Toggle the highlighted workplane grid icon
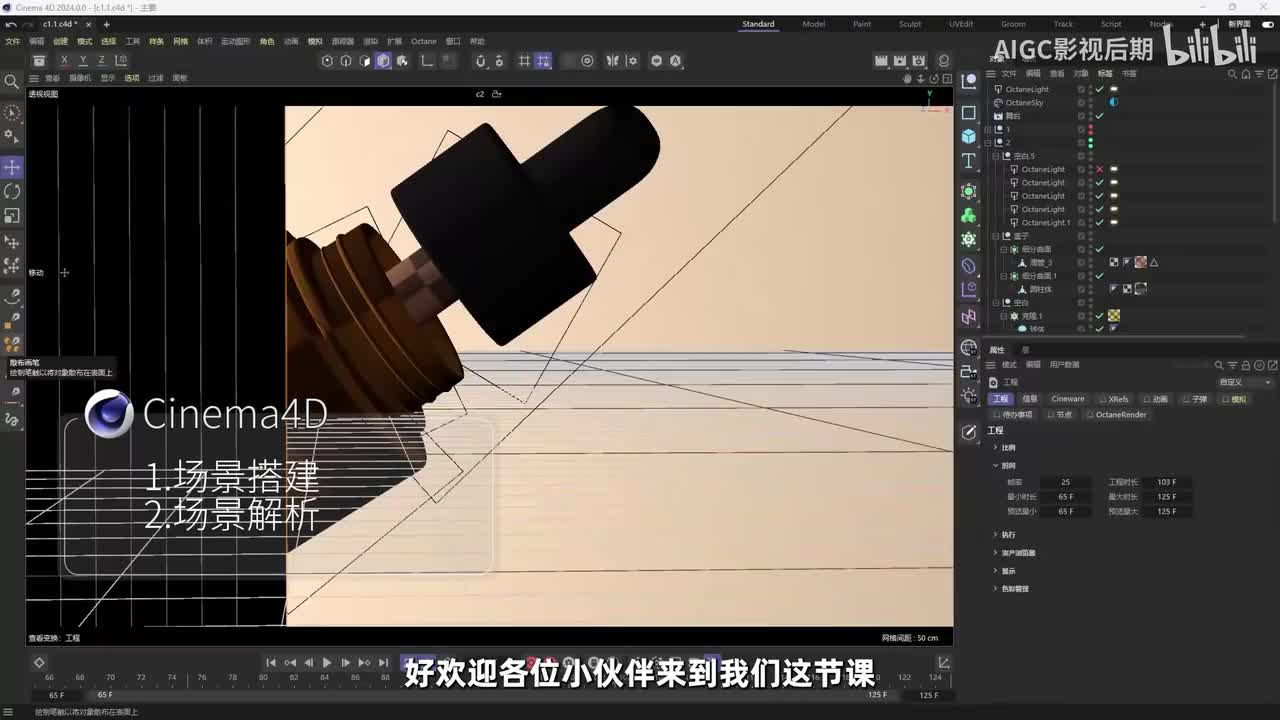Screen dimensions: 1280x720 (543, 61)
